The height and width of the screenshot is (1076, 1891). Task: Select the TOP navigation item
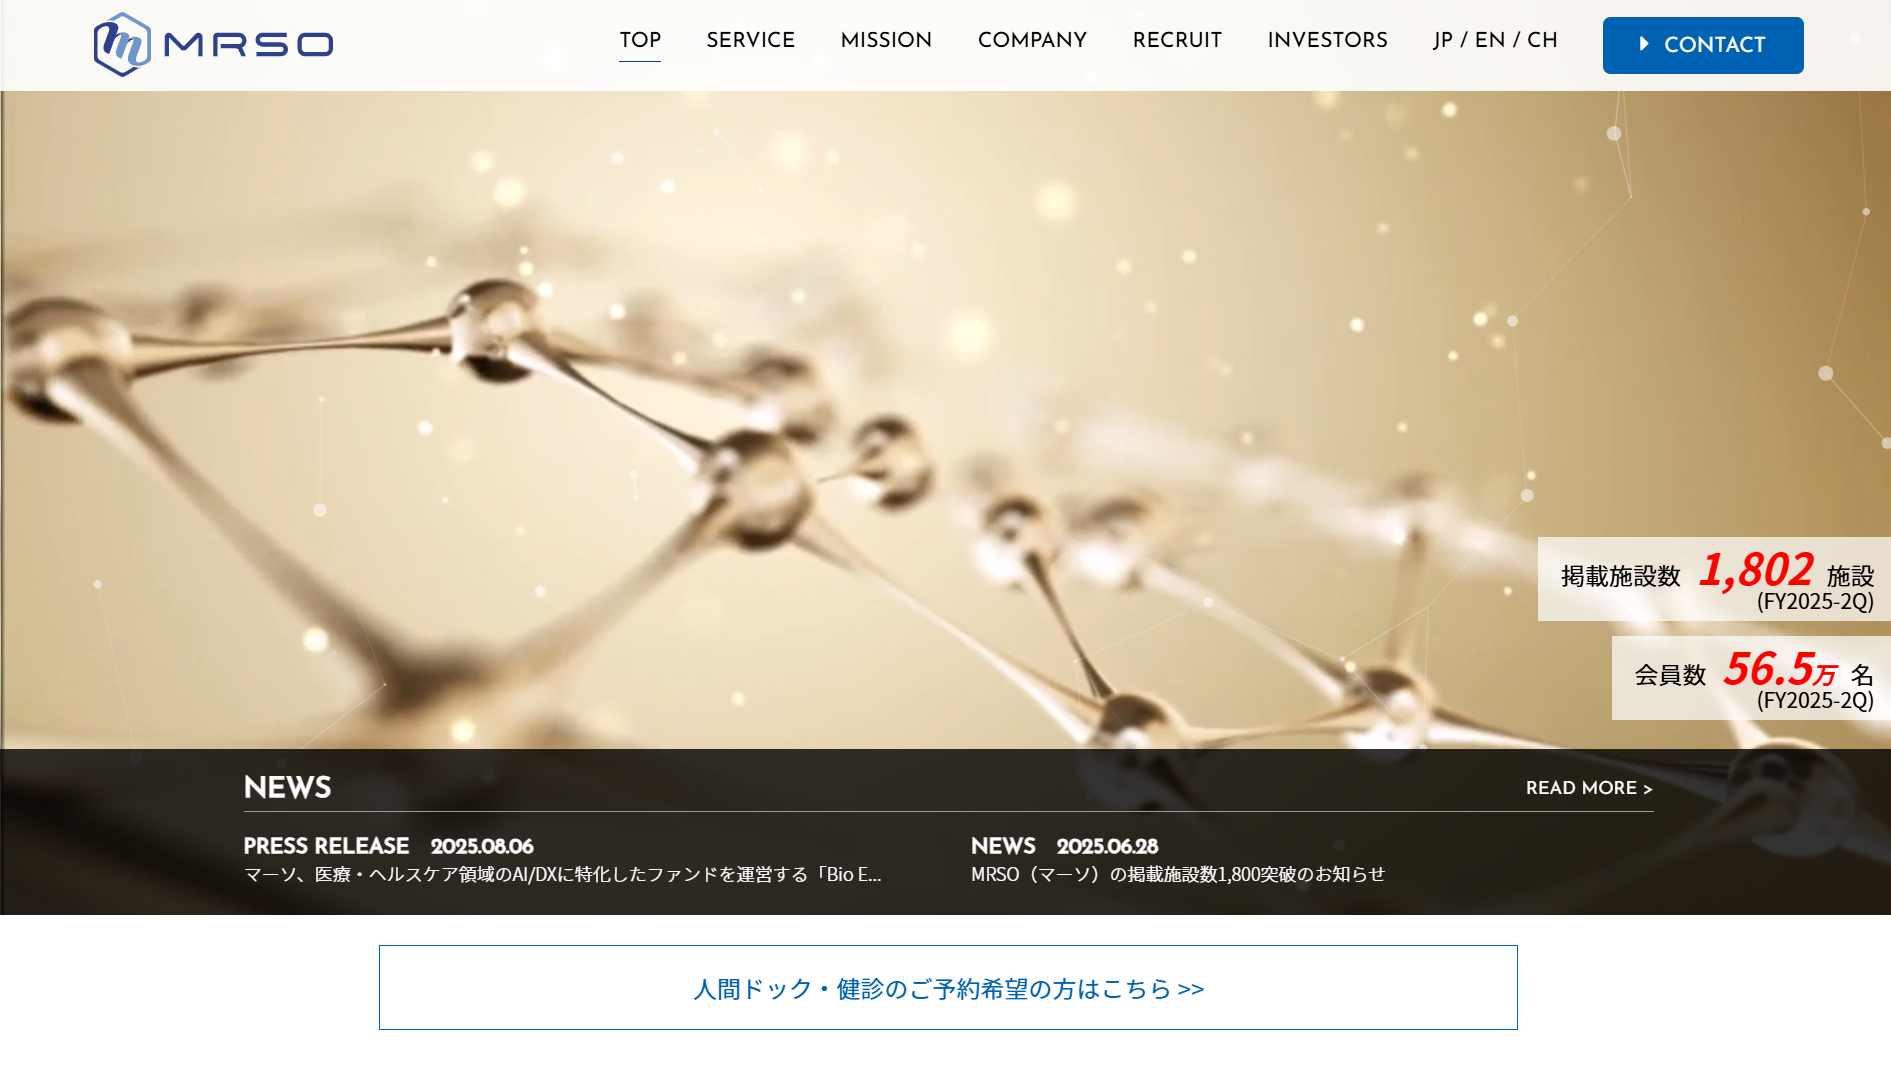pyautogui.click(x=640, y=40)
